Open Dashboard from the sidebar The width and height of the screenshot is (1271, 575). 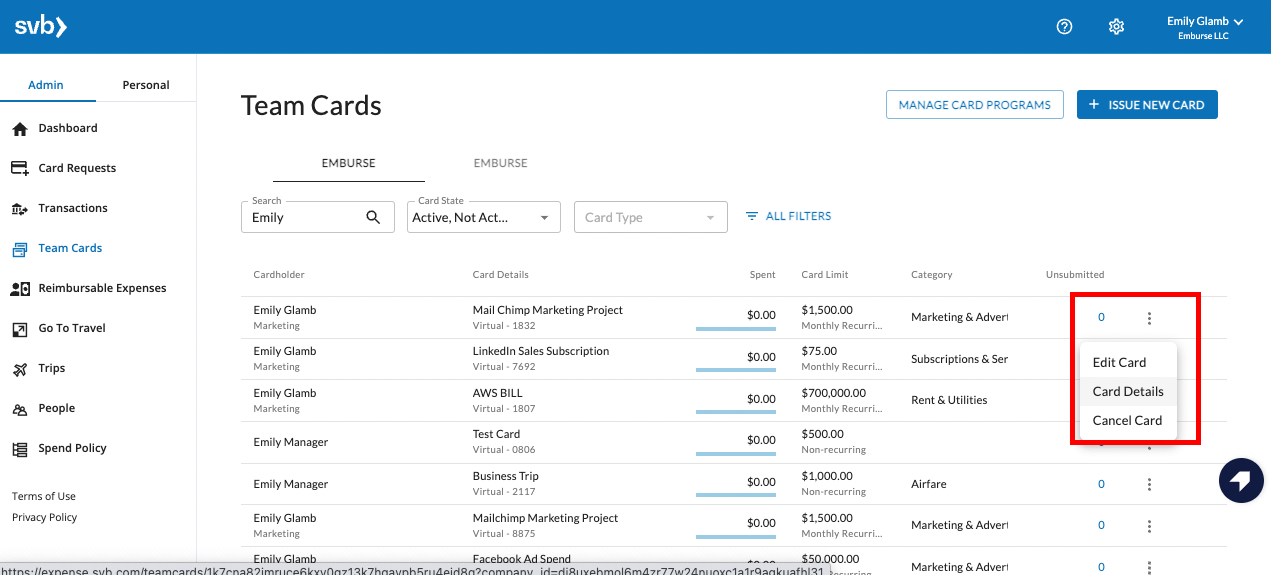tap(68, 128)
